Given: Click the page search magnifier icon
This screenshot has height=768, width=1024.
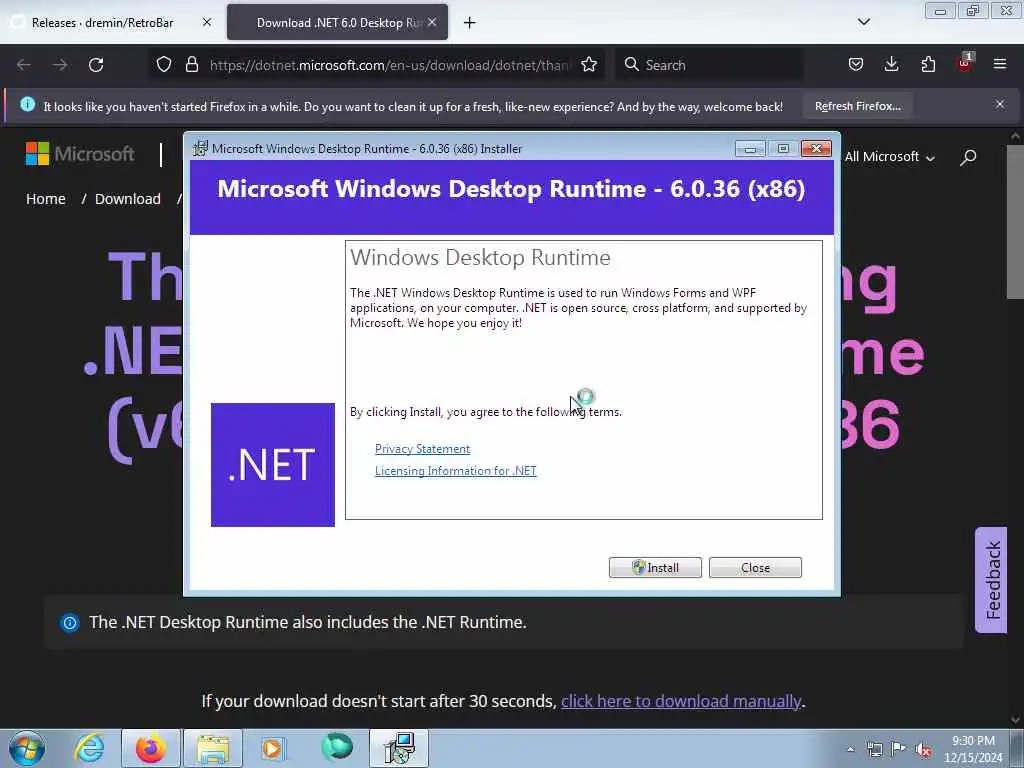Looking at the screenshot, I should point(968,157).
